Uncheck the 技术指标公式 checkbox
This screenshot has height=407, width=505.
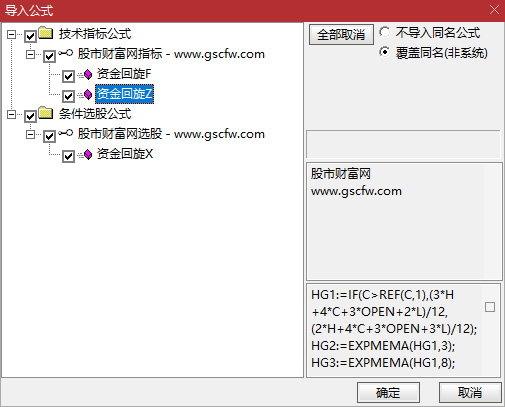30,36
